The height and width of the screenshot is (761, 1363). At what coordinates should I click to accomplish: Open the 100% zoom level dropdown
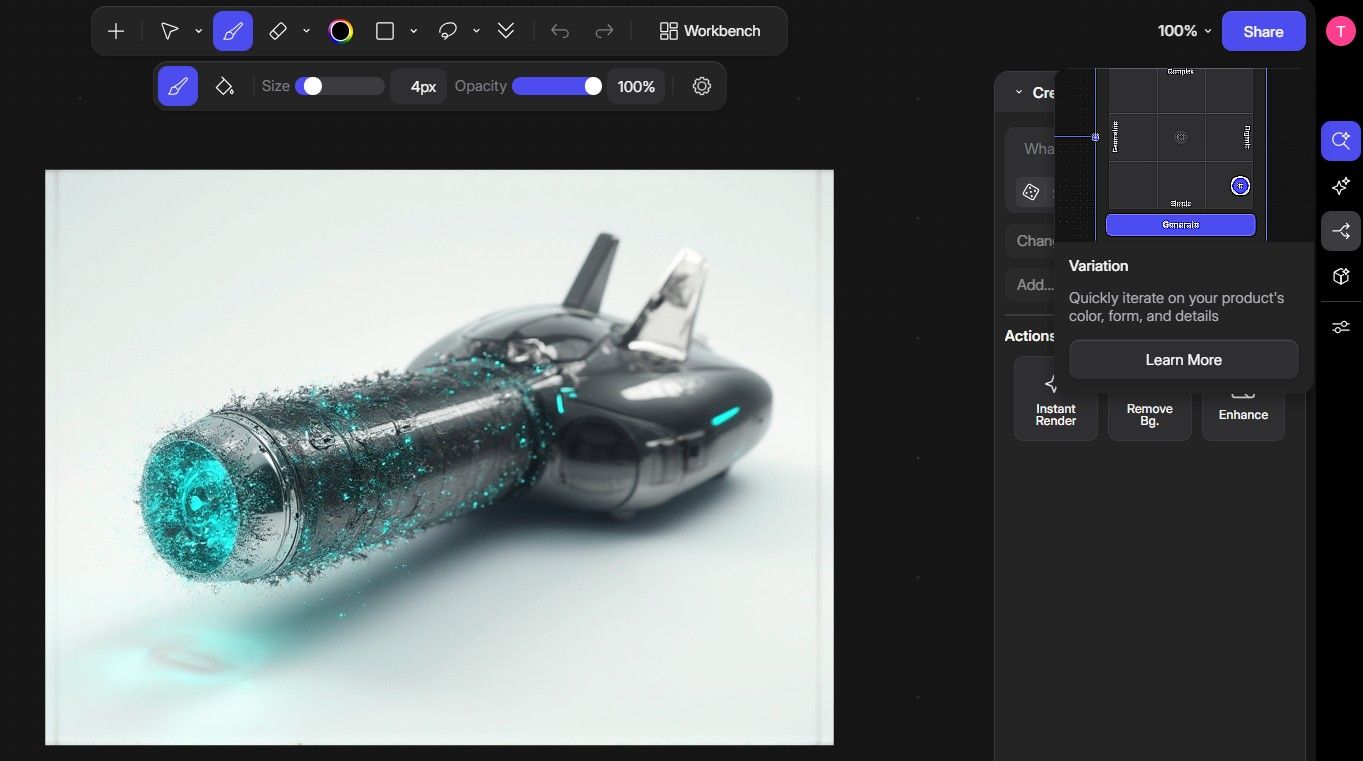click(x=1184, y=31)
